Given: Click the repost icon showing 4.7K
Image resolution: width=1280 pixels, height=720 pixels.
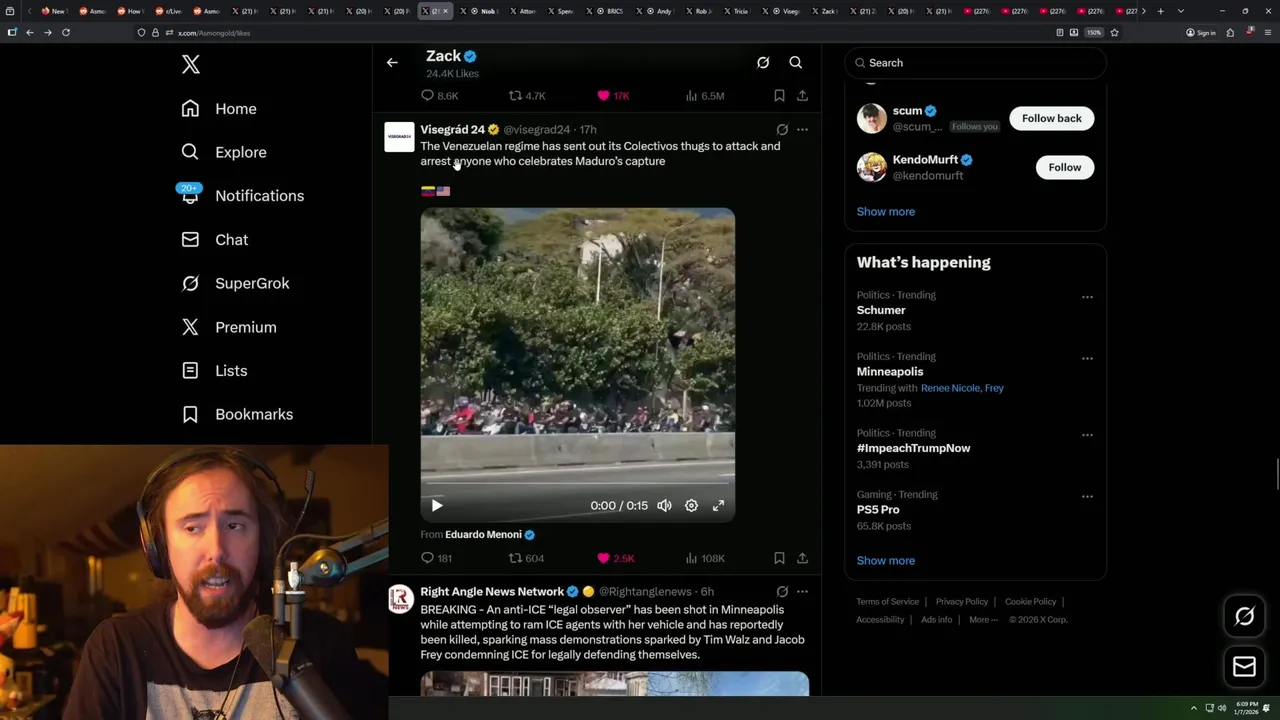Looking at the screenshot, I should pyautogui.click(x=515, y=96).
